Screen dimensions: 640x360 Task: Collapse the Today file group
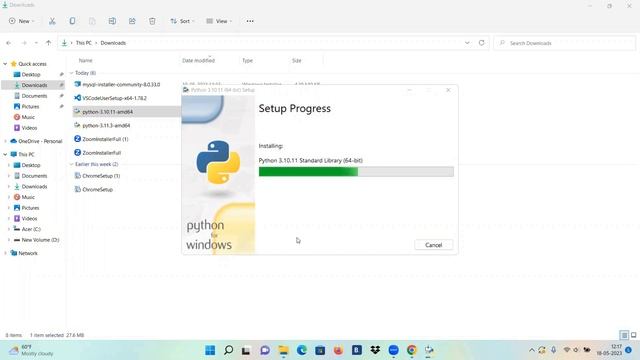(71, 73)
